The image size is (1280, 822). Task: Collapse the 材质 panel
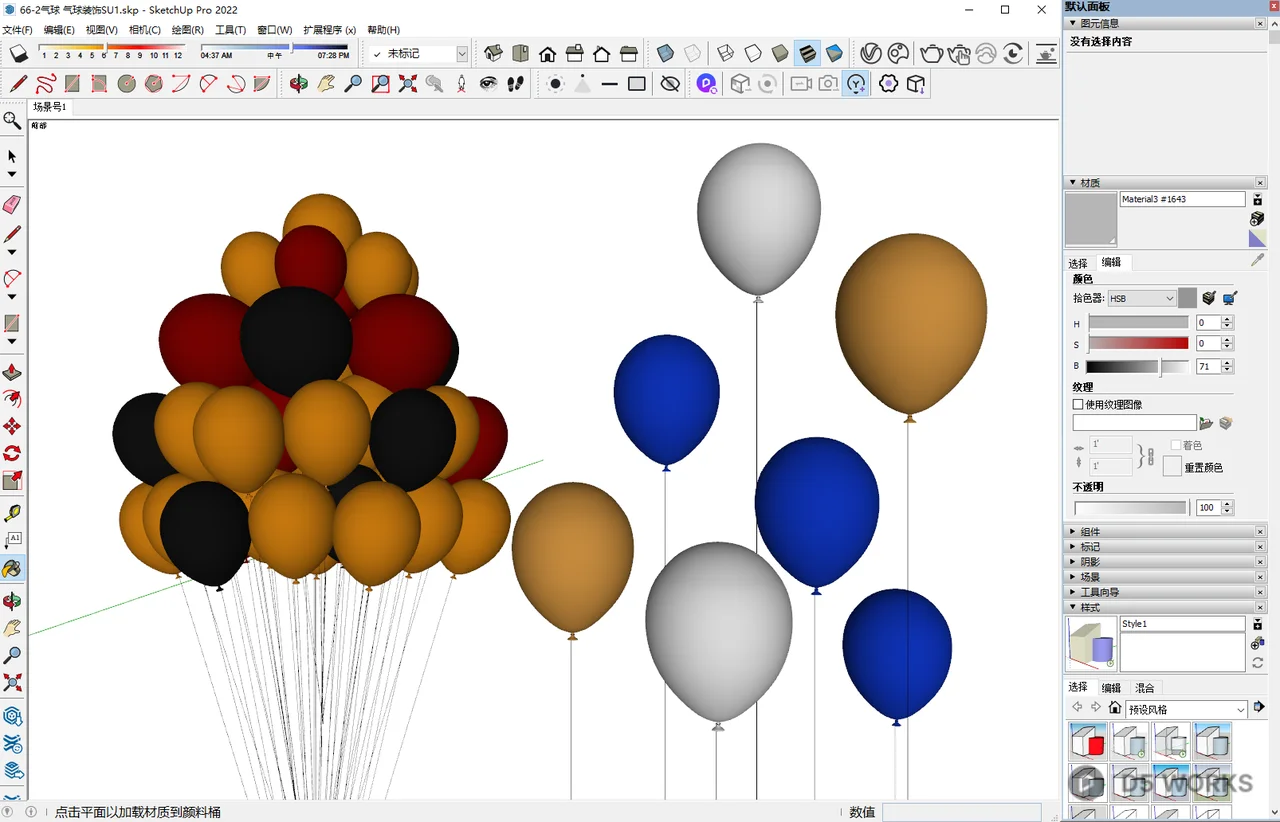[1165, 183]
